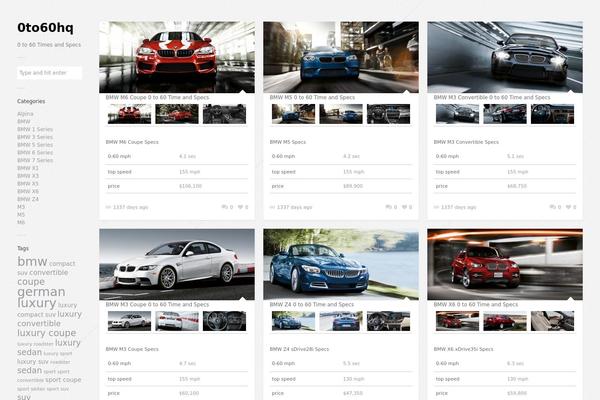Click the 'sport coupe' tag
600x400 pixels.
pos(63,380)
